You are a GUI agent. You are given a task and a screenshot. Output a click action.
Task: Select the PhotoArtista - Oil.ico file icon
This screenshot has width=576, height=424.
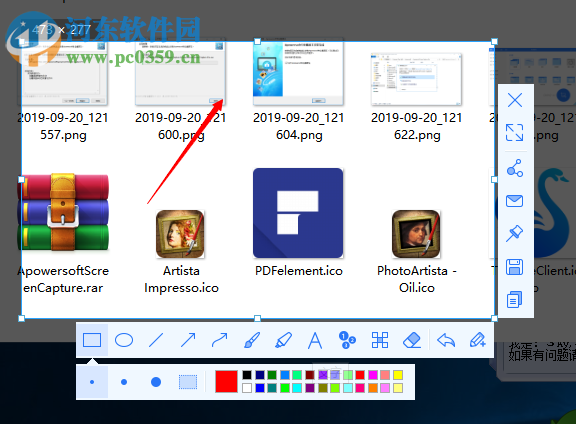(416, 234)
